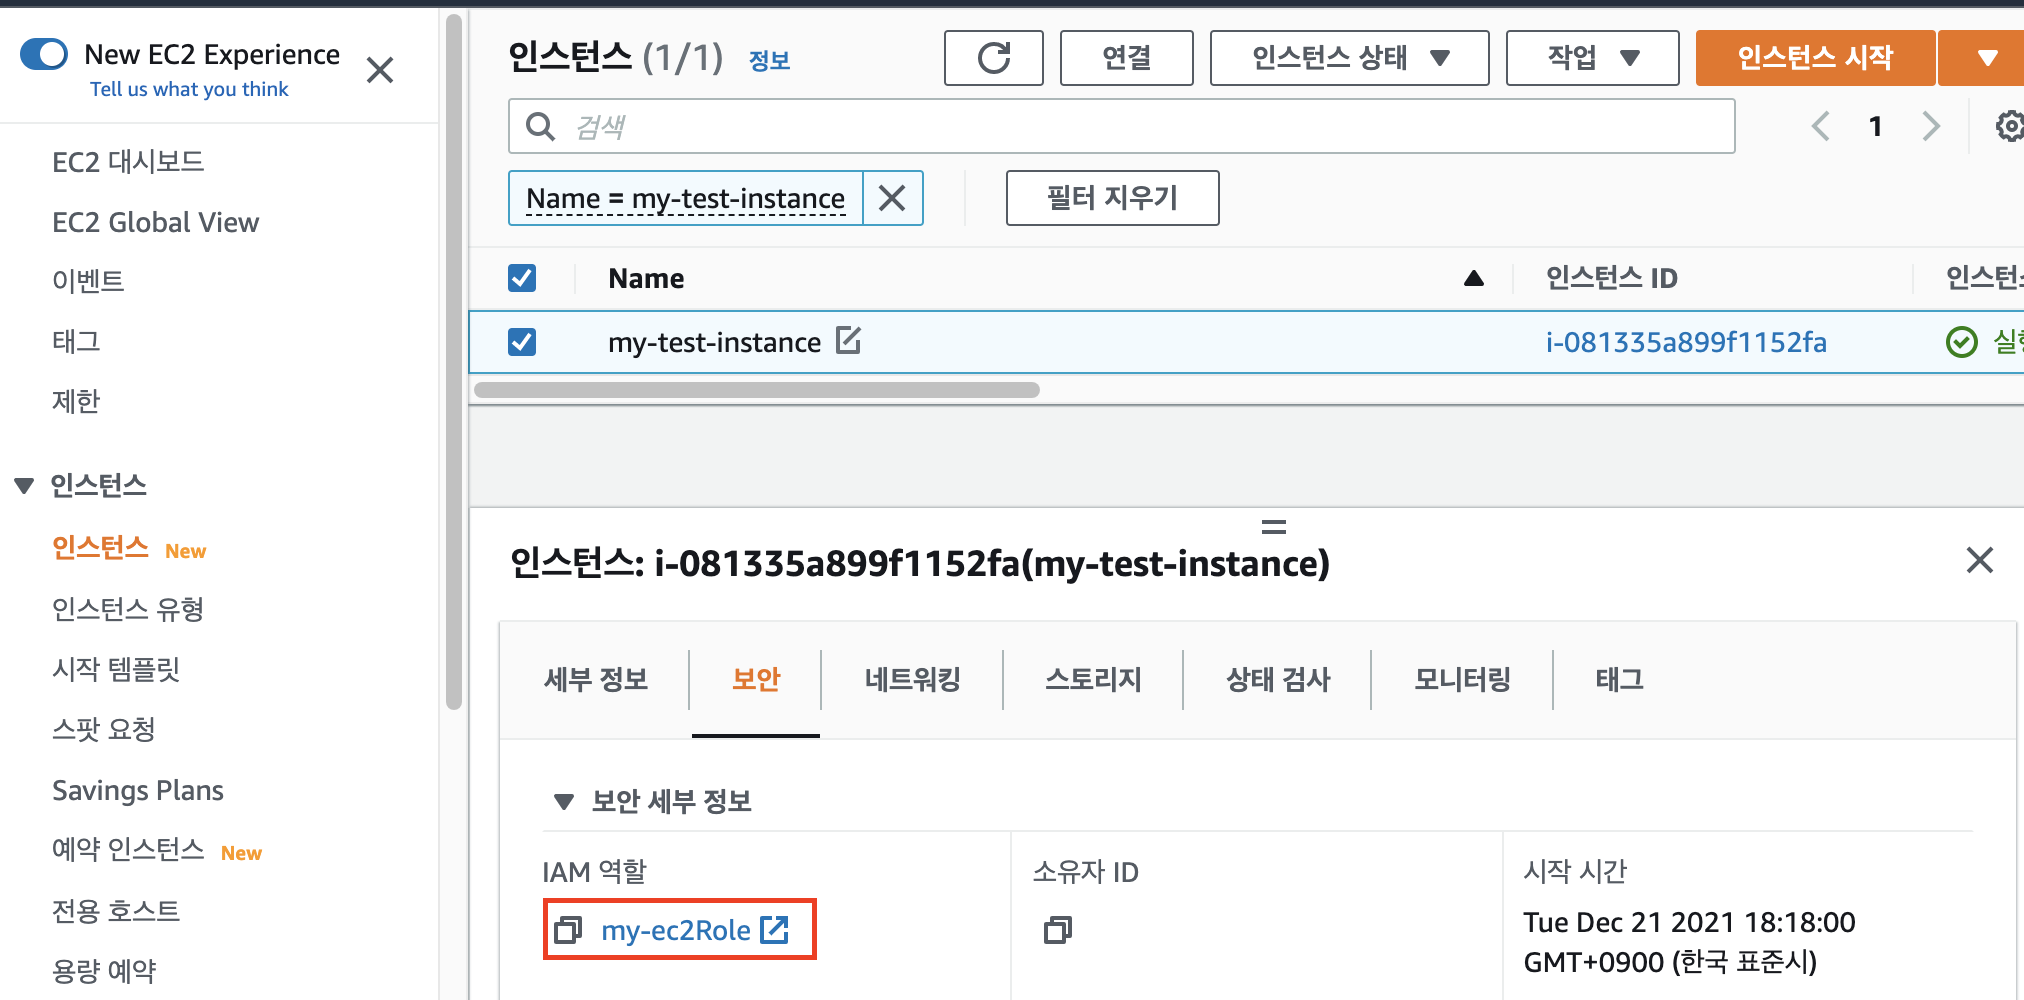The height and width of the screenshot is (1000, 2024).
Task: Open 시작 템플릿 in the sidebar
Action: [116, 669]
